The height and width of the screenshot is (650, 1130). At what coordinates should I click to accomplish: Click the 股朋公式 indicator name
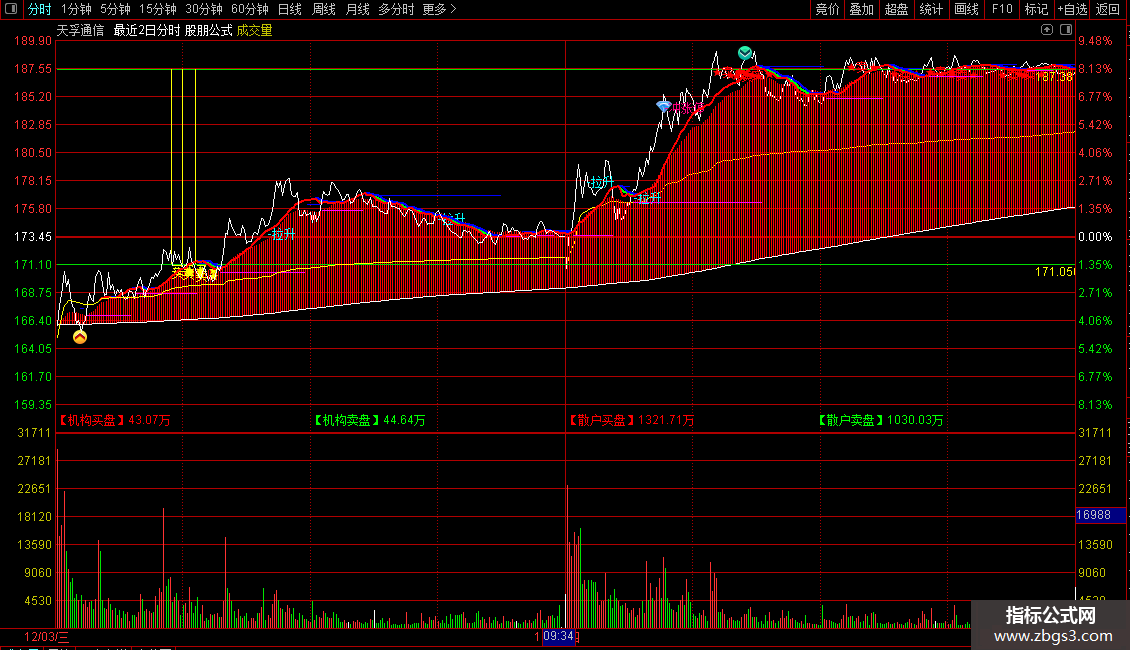(x=208, y=30)
